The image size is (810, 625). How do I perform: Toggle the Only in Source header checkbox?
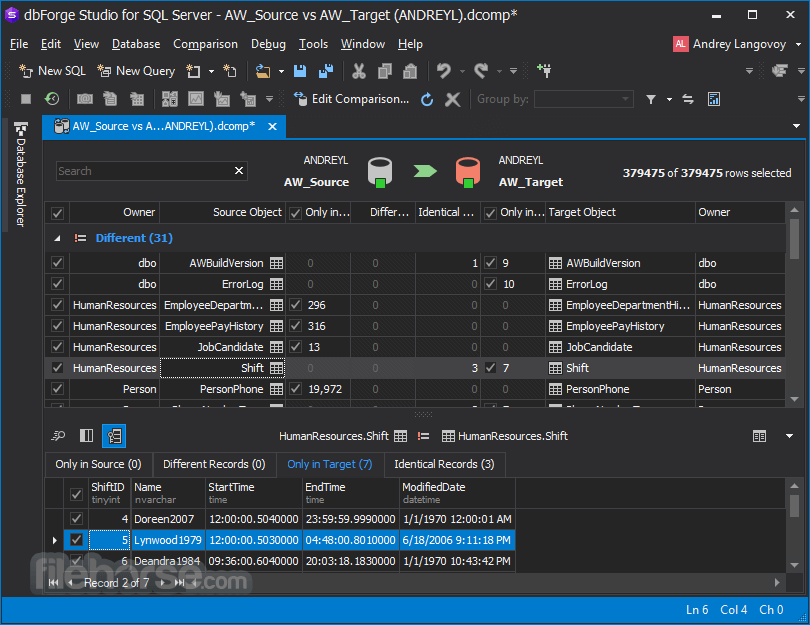pos(295,213)
